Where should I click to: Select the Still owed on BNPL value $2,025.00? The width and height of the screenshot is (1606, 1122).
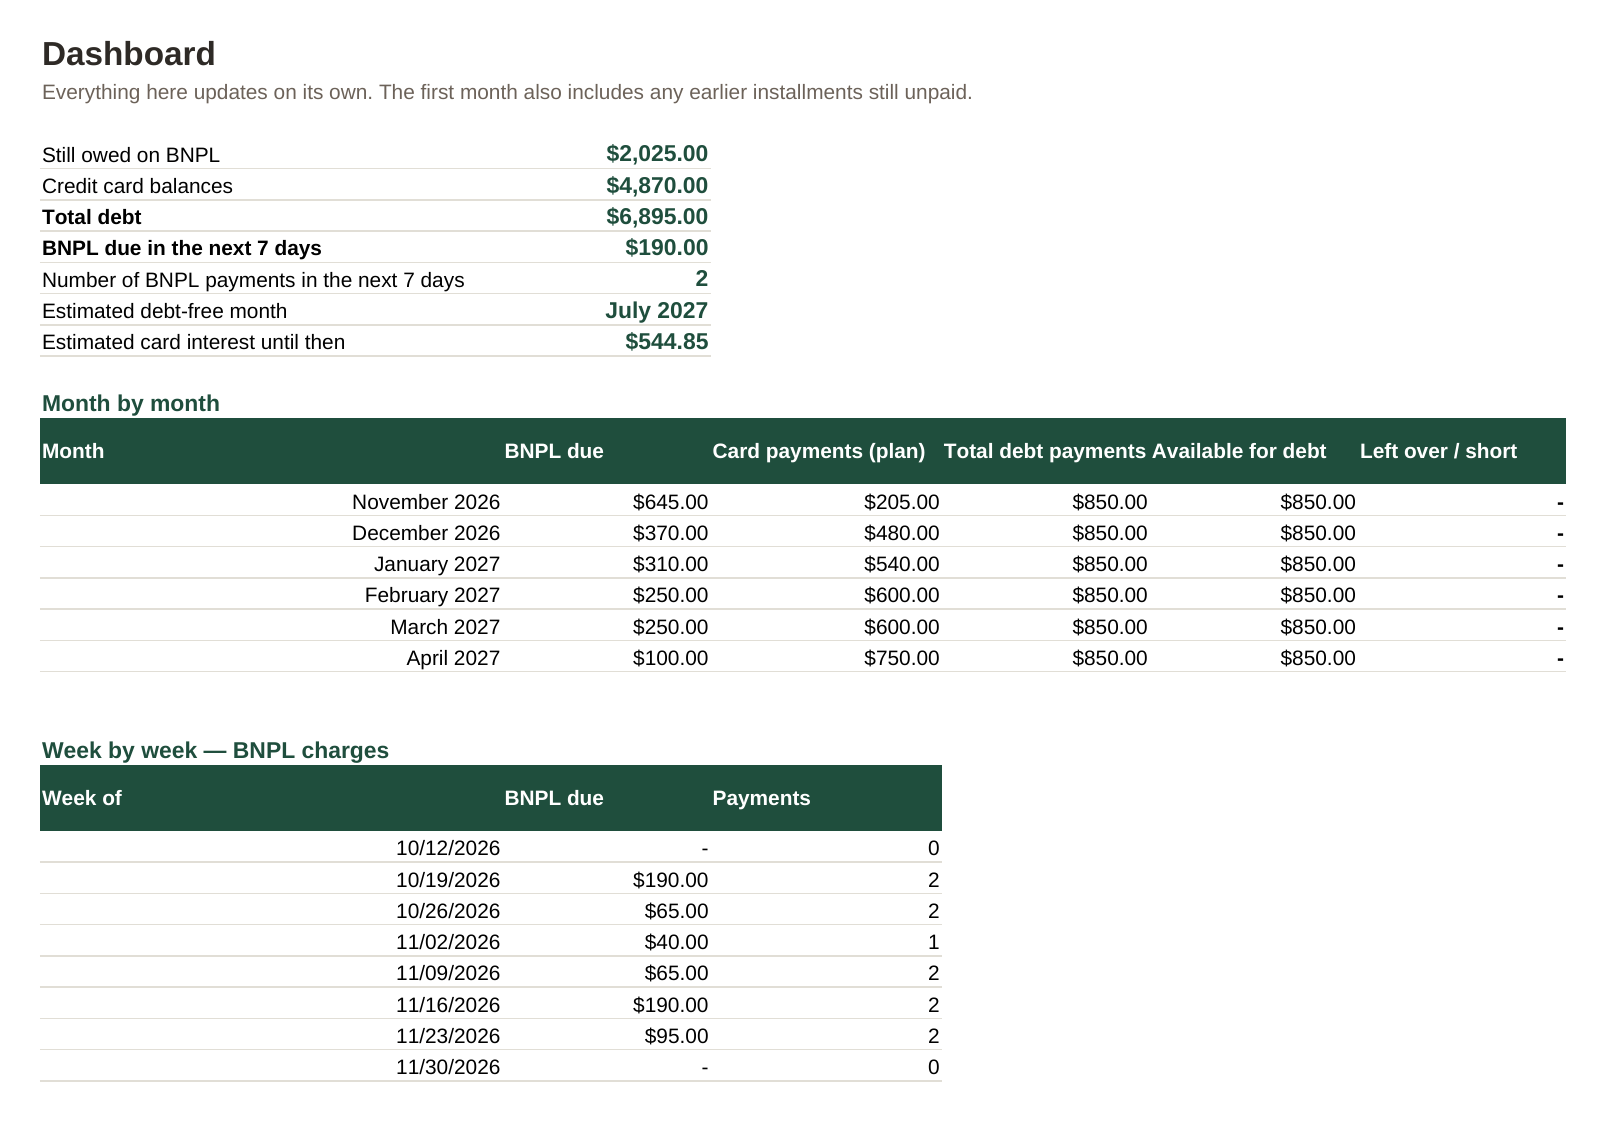pyautogui.click(x=656, y=154)
